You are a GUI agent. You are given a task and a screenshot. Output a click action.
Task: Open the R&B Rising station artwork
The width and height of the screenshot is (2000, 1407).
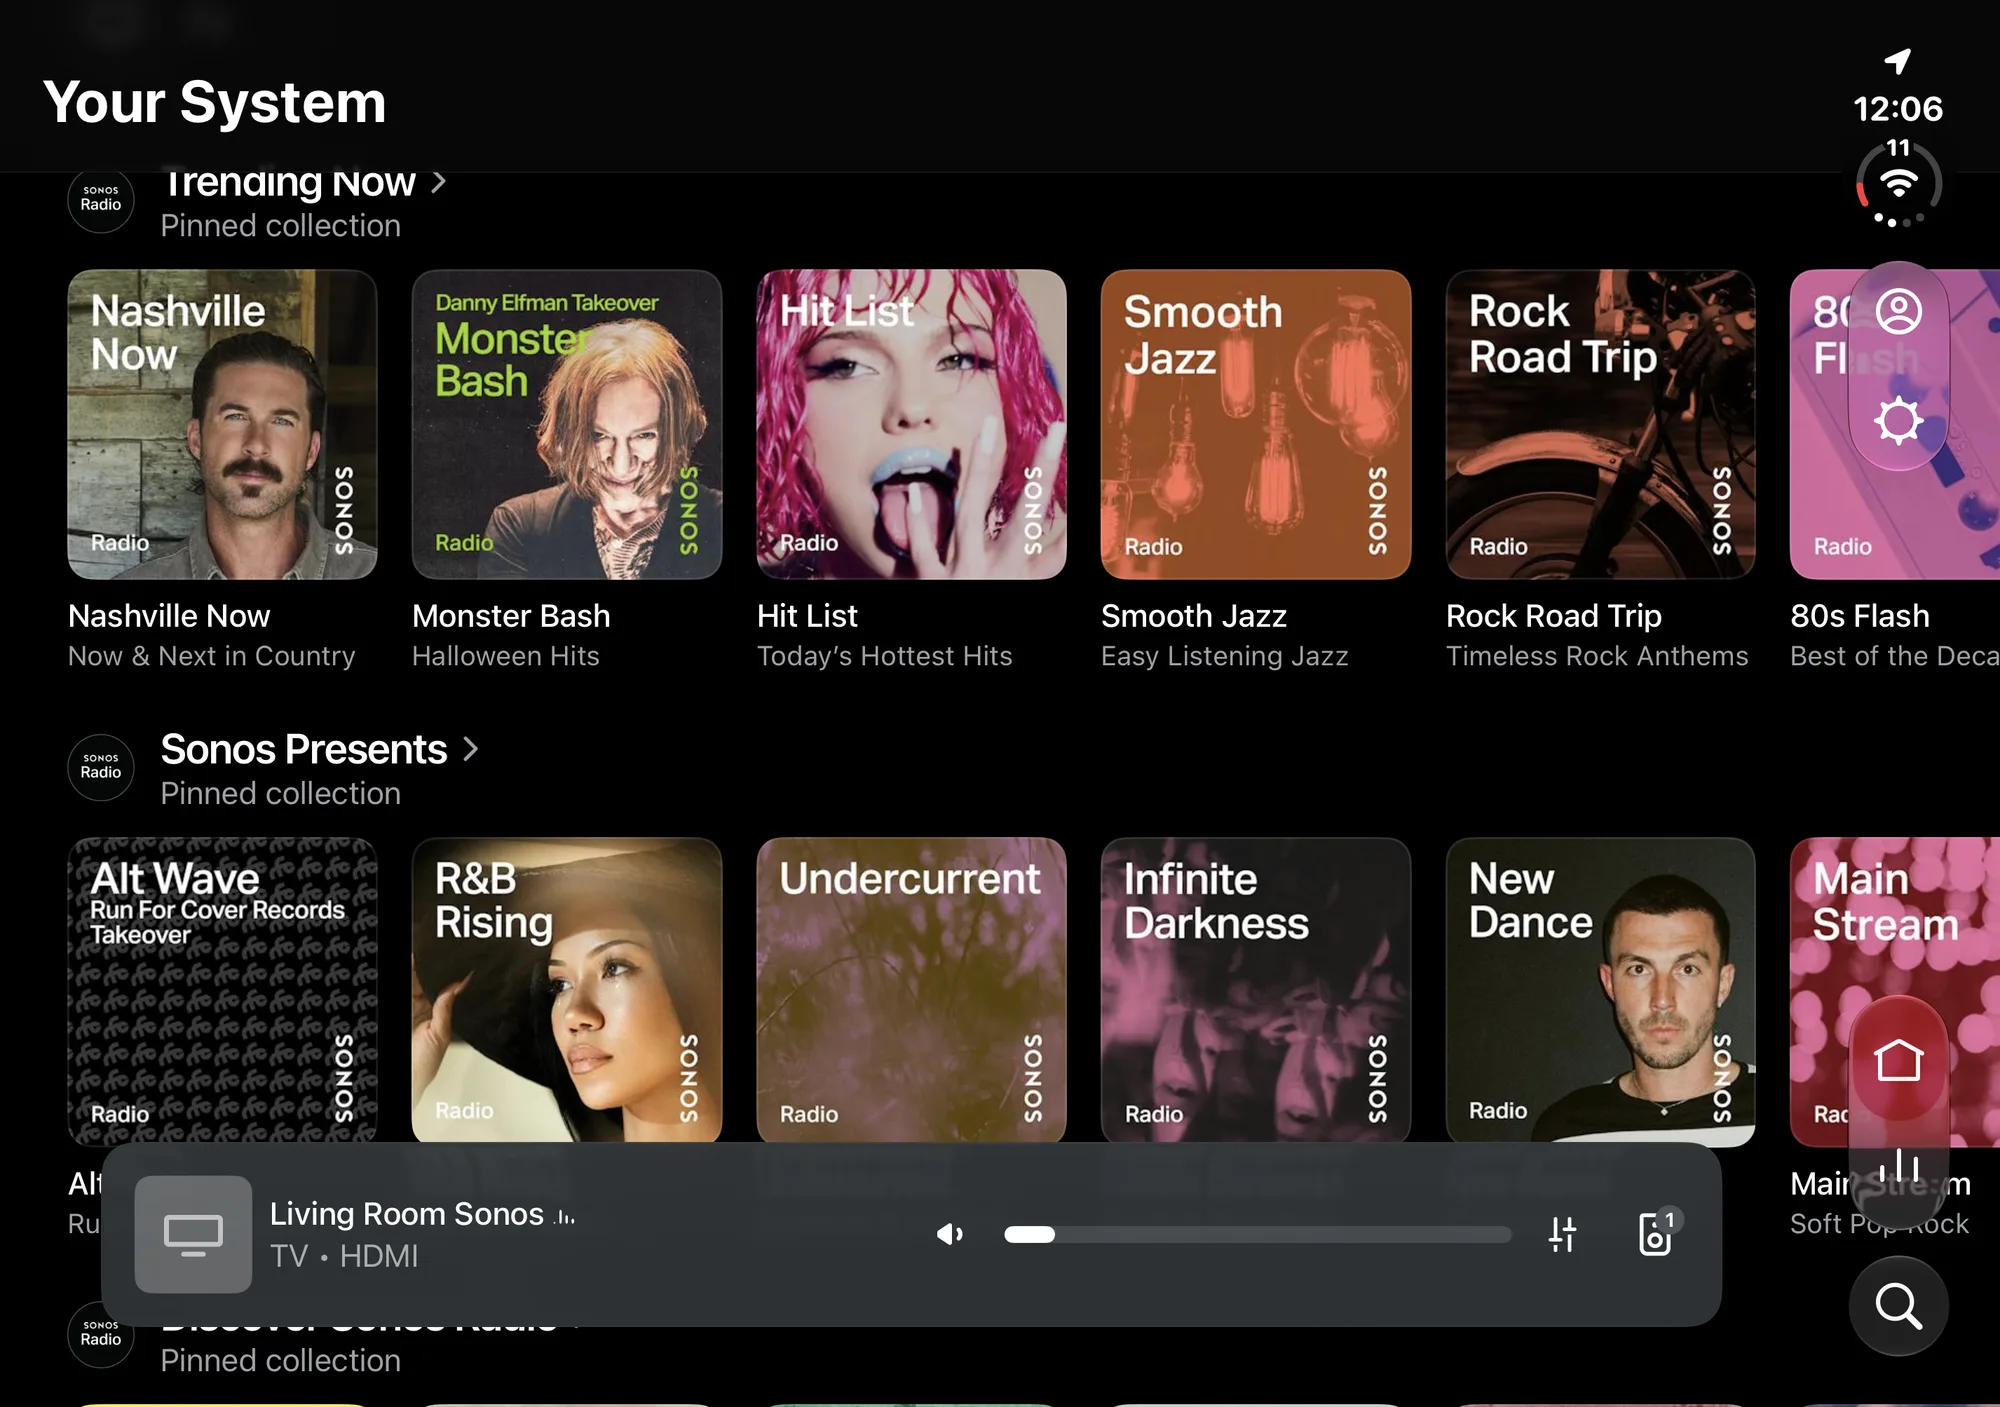point(567,990)
